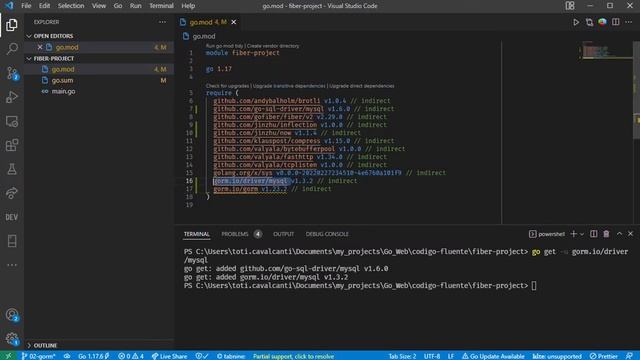The image size is (640, 360).
Task: Close go.mod in Open Editors list
Action: pos(40,47)
